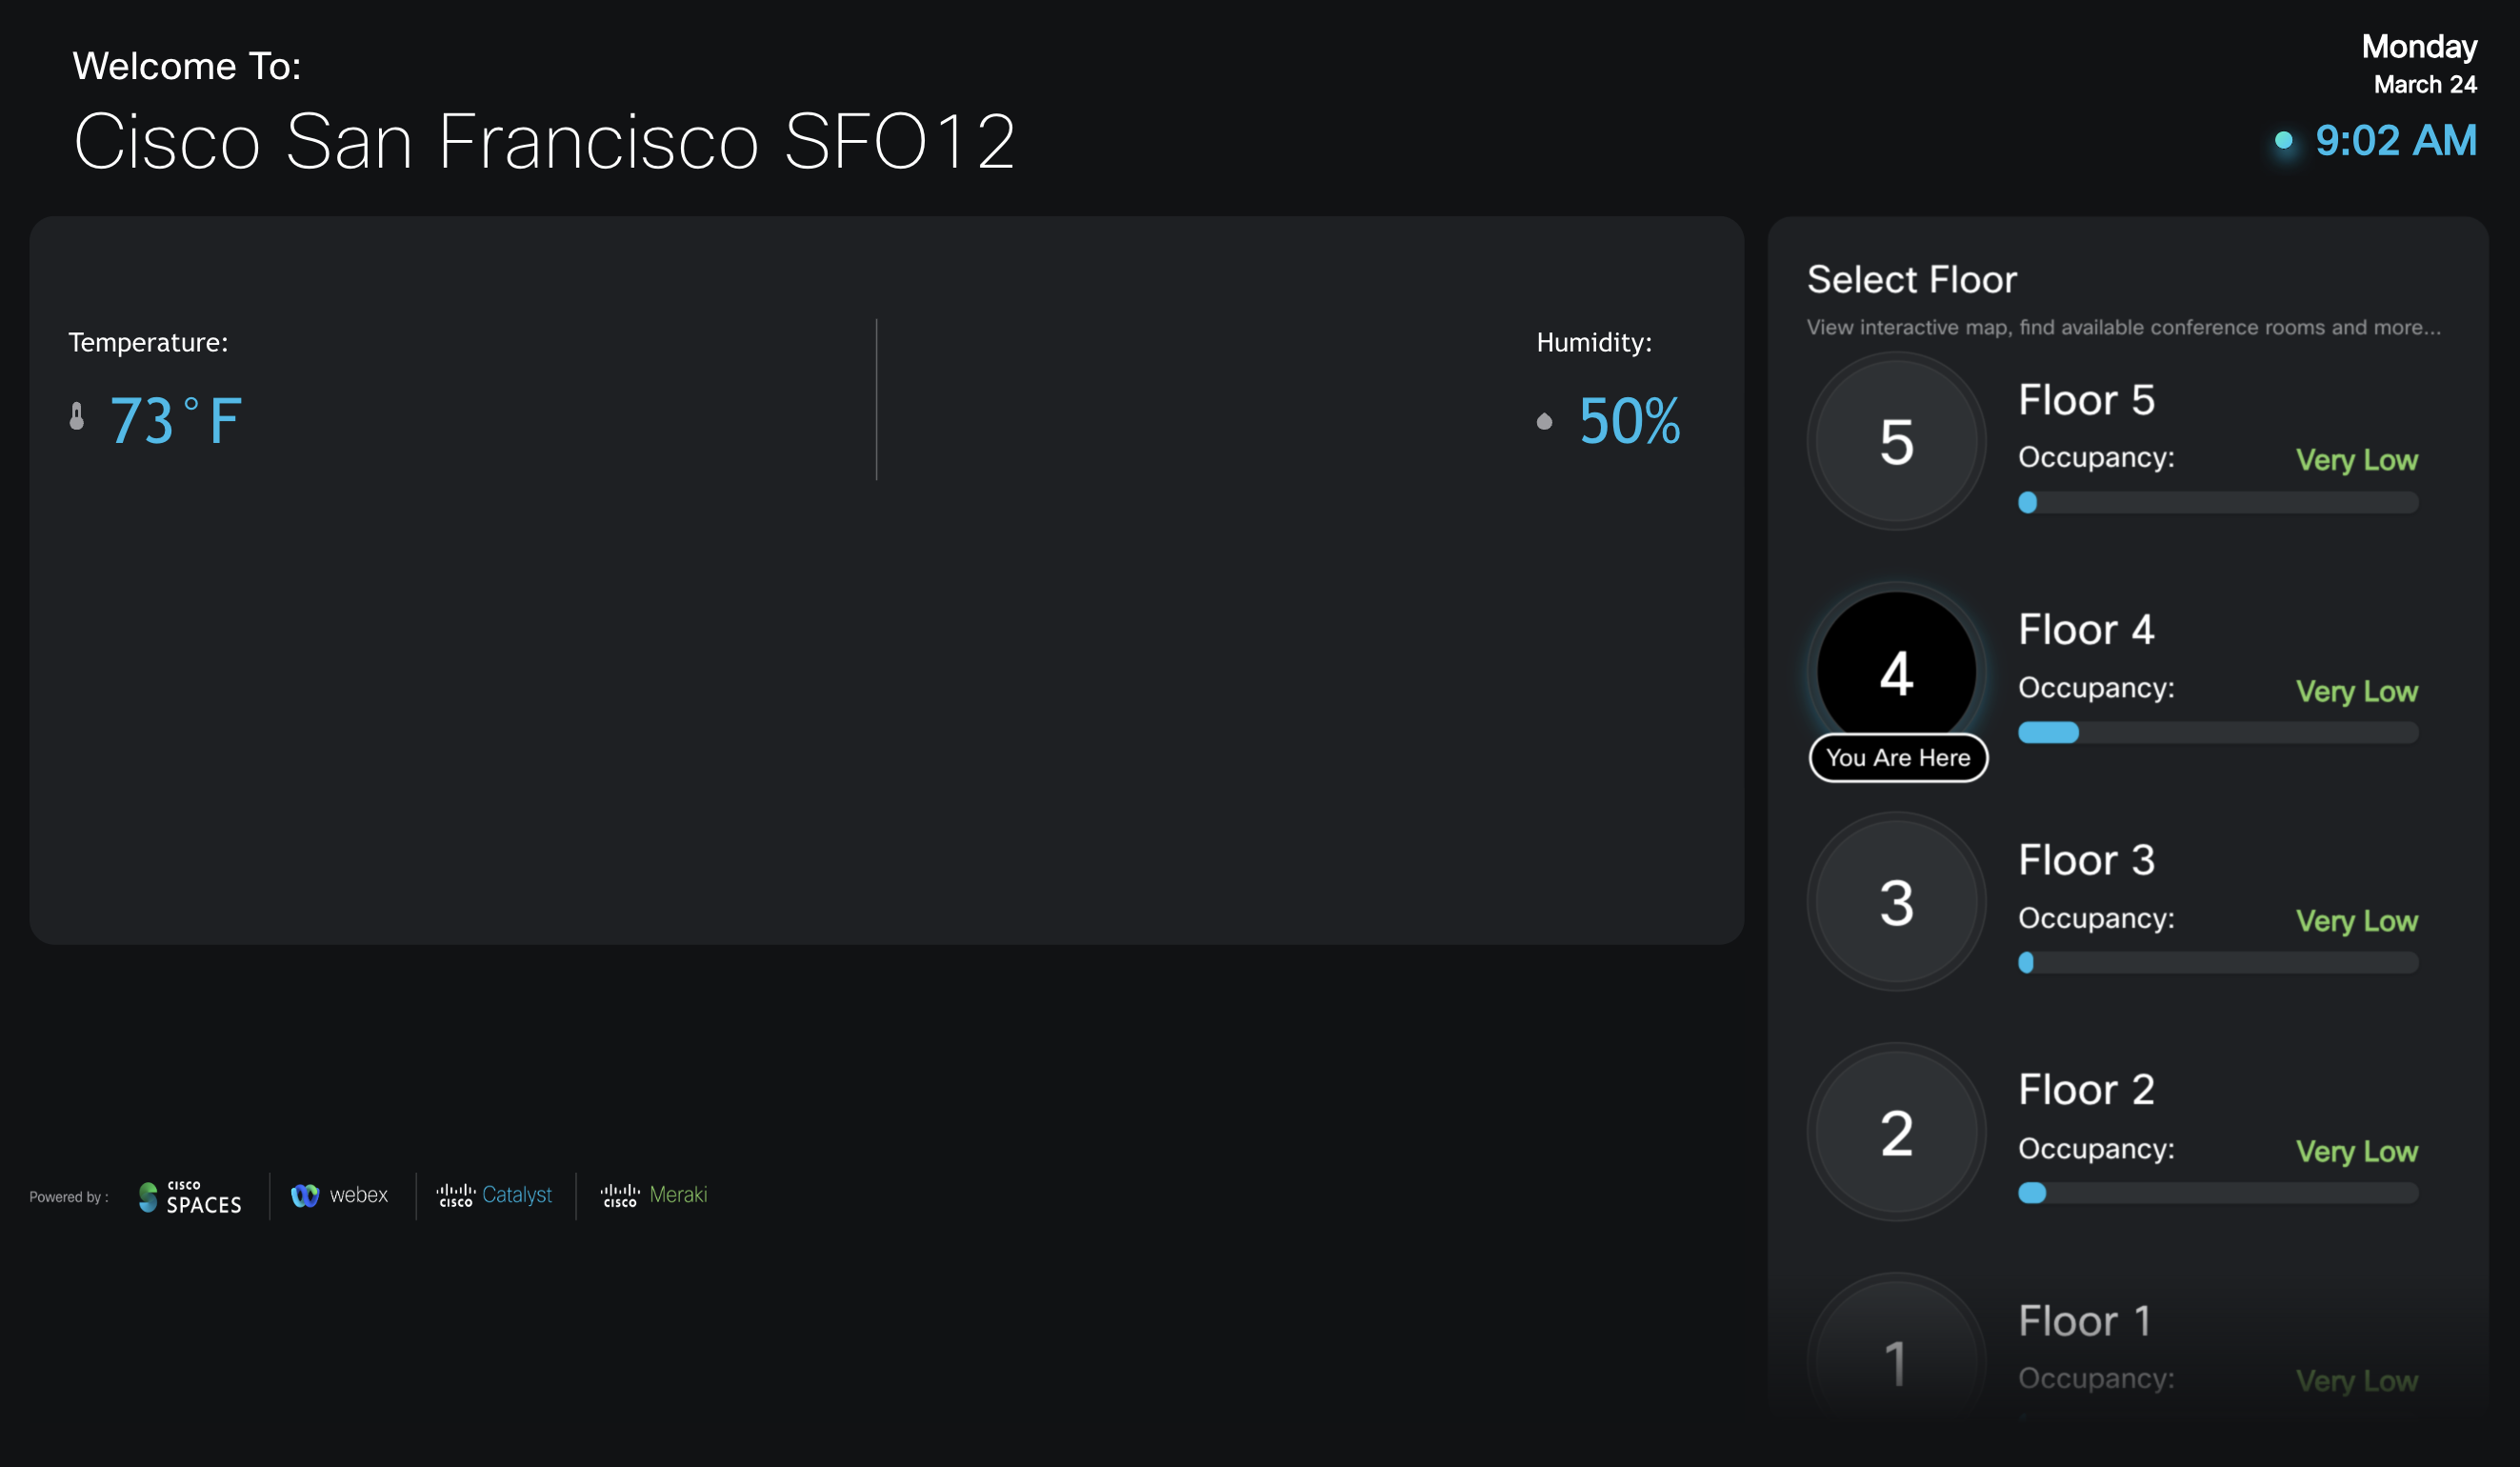Select the Floor 4 circle marked current
The width and height of the screenshot is (2520, 1467).
tap(1895, 672)
